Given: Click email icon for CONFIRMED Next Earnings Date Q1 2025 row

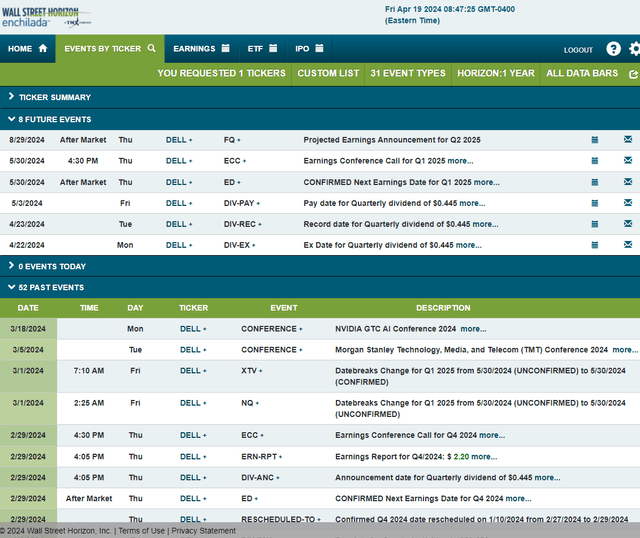Looking at the screenshot, I should tap(628, 182).
